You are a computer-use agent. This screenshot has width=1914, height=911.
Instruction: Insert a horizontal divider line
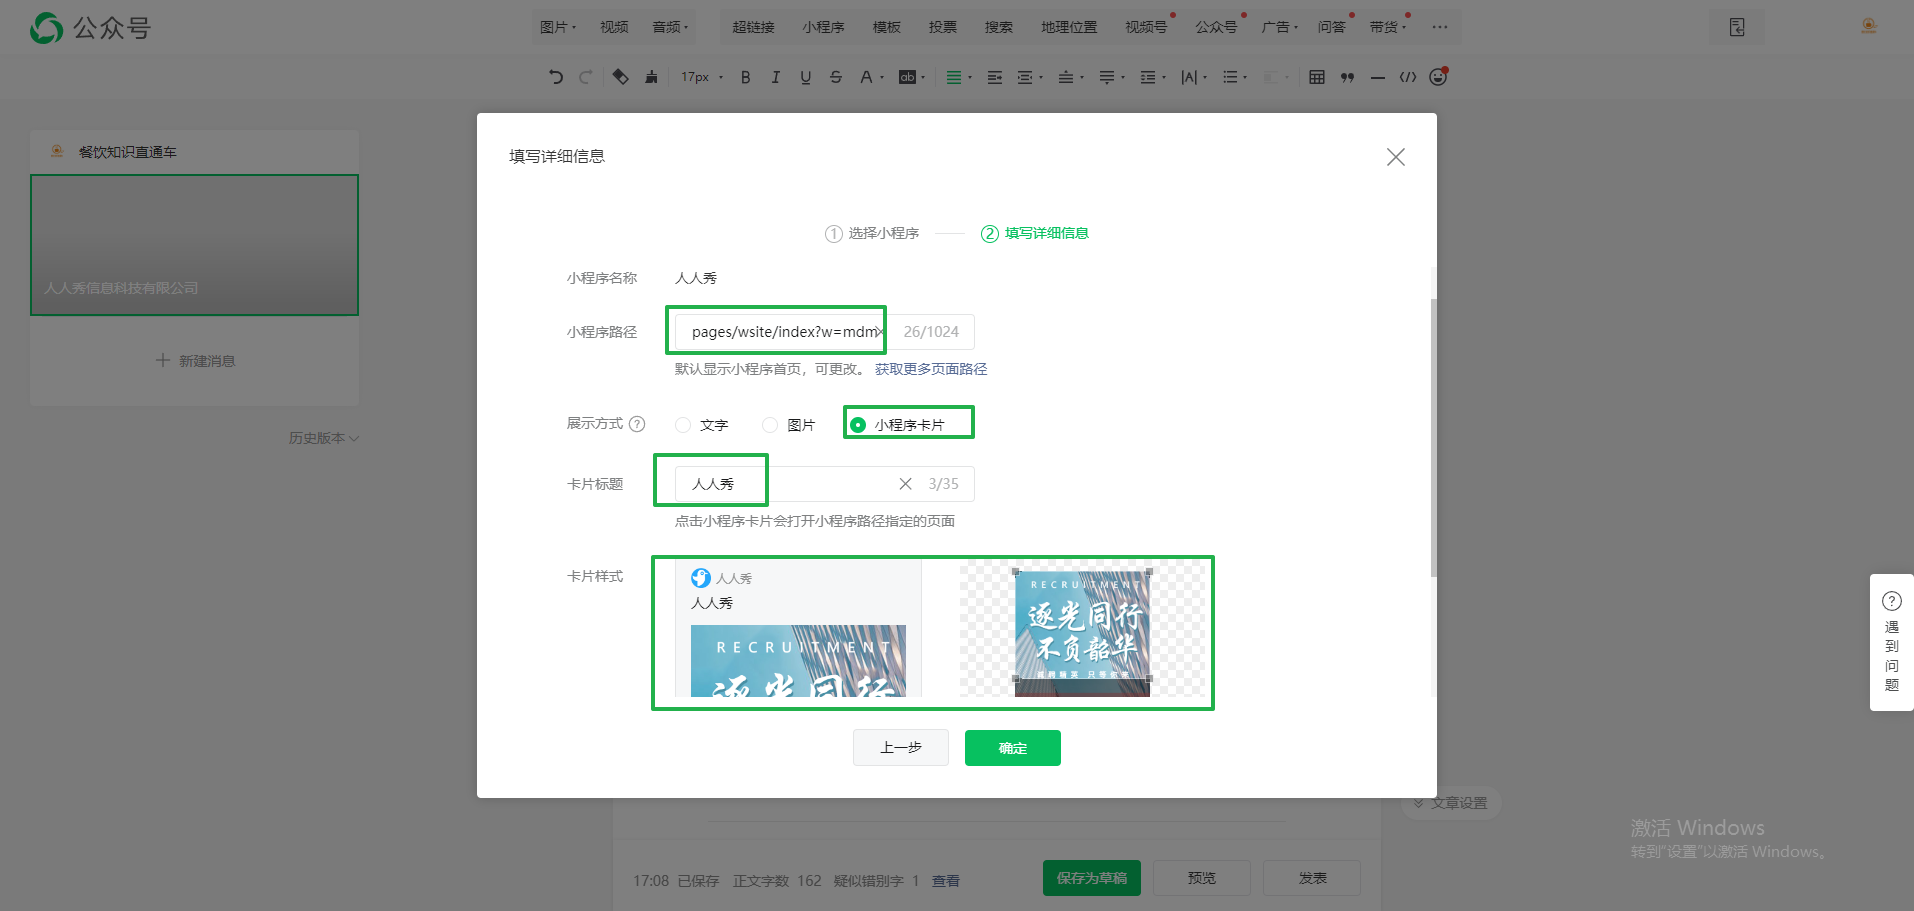(1378, 77)
